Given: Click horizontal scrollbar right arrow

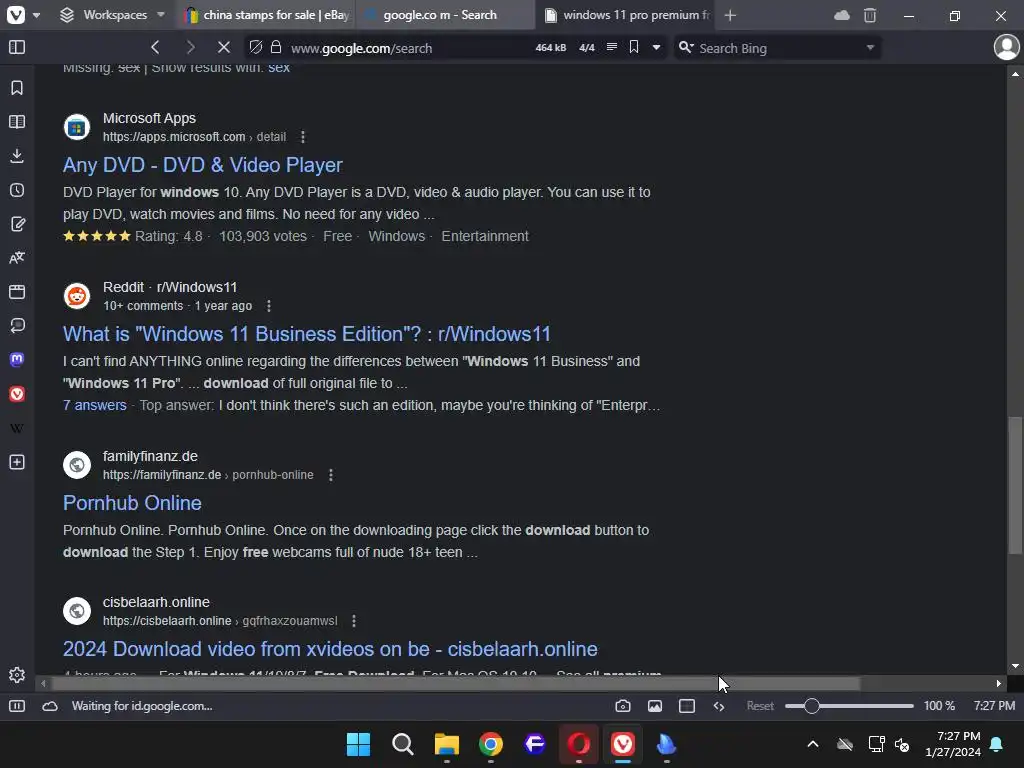Looking at the screenshot, I should pos(999,683).
